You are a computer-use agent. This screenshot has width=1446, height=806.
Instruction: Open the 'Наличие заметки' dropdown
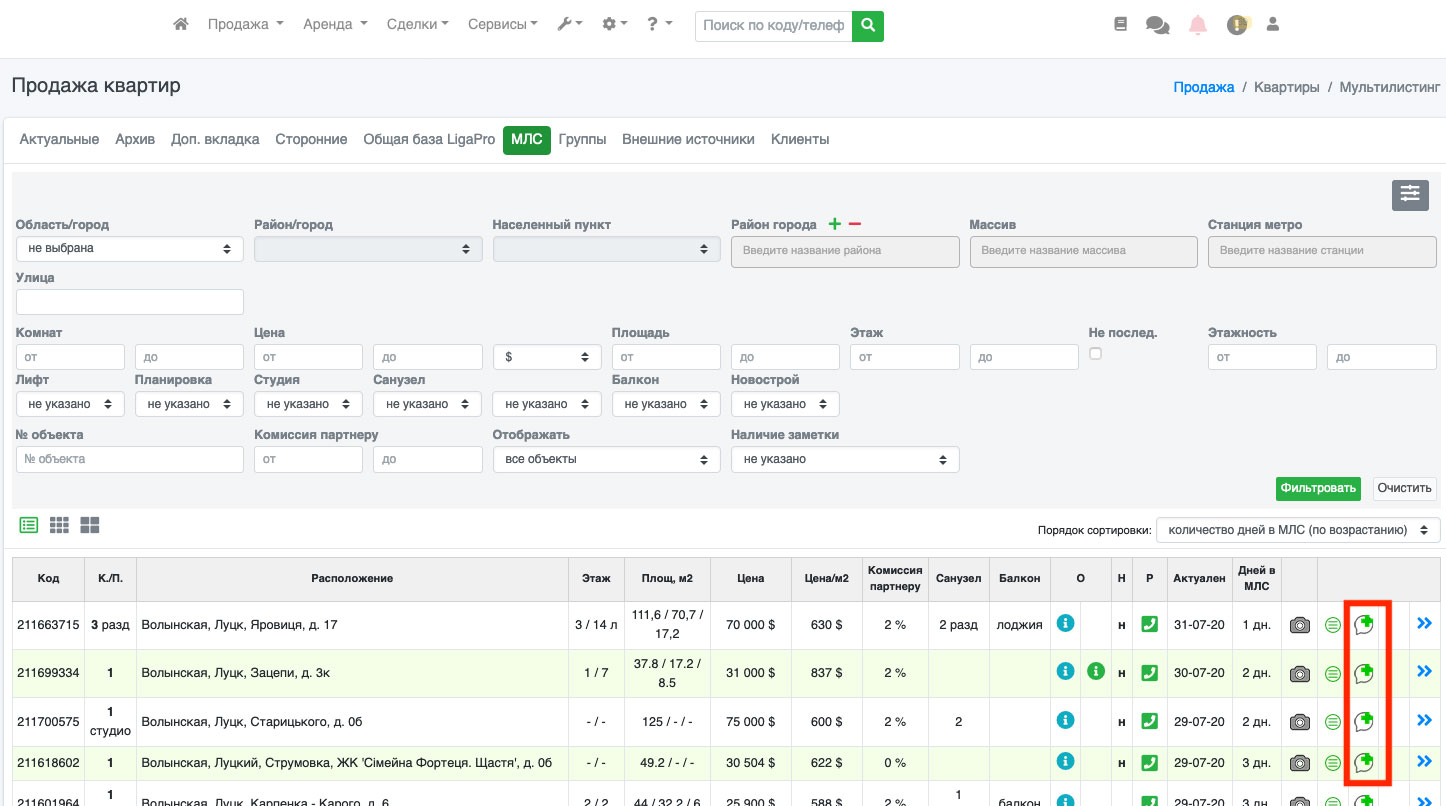pos(844,460)
